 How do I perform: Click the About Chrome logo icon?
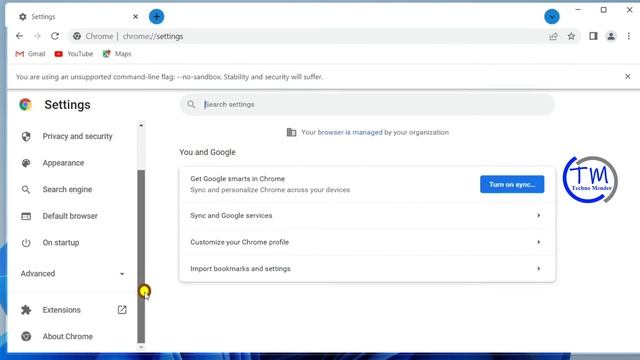(26, 336)
